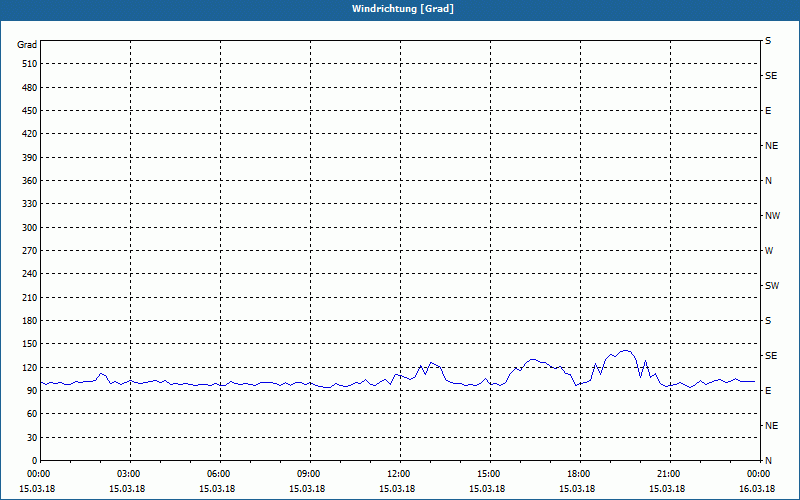Select the 210 y-axis value

tap(30, 297)
